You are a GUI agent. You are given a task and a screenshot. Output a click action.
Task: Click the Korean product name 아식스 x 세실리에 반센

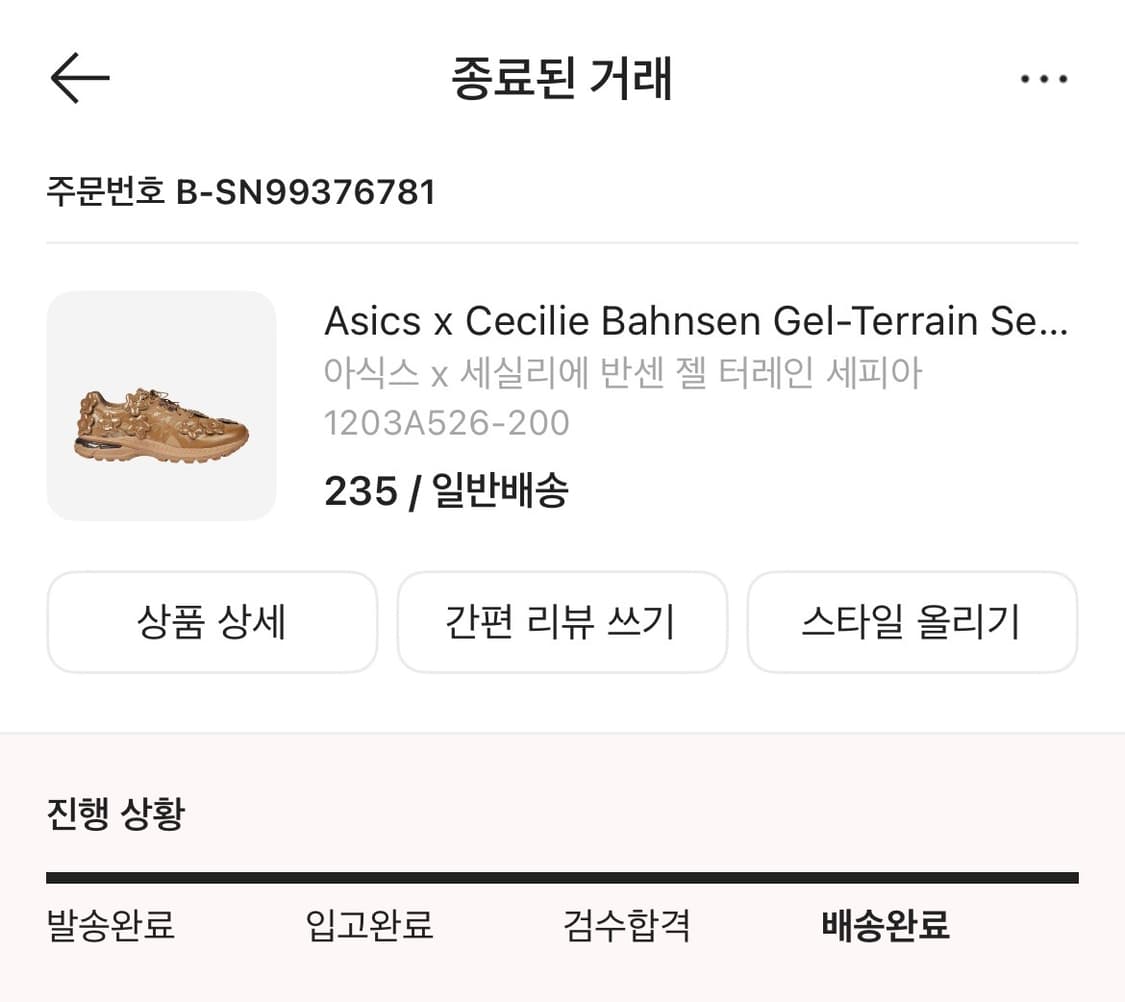[x=622, y=373]
